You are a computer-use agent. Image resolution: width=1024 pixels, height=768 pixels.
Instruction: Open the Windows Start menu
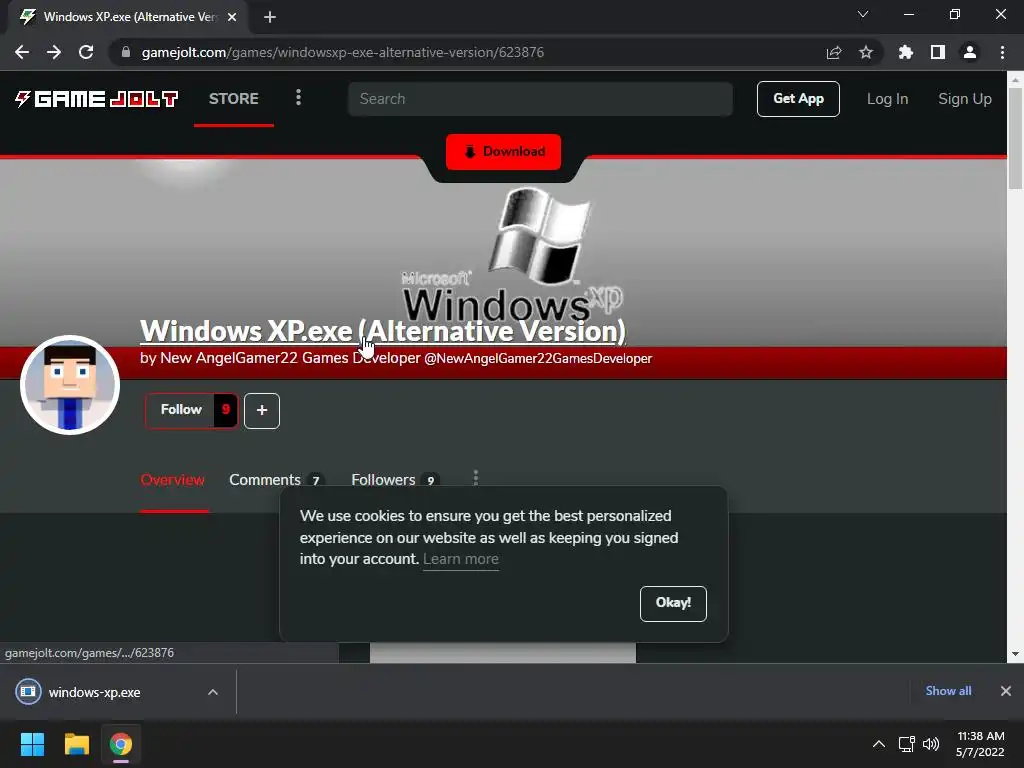32,744
